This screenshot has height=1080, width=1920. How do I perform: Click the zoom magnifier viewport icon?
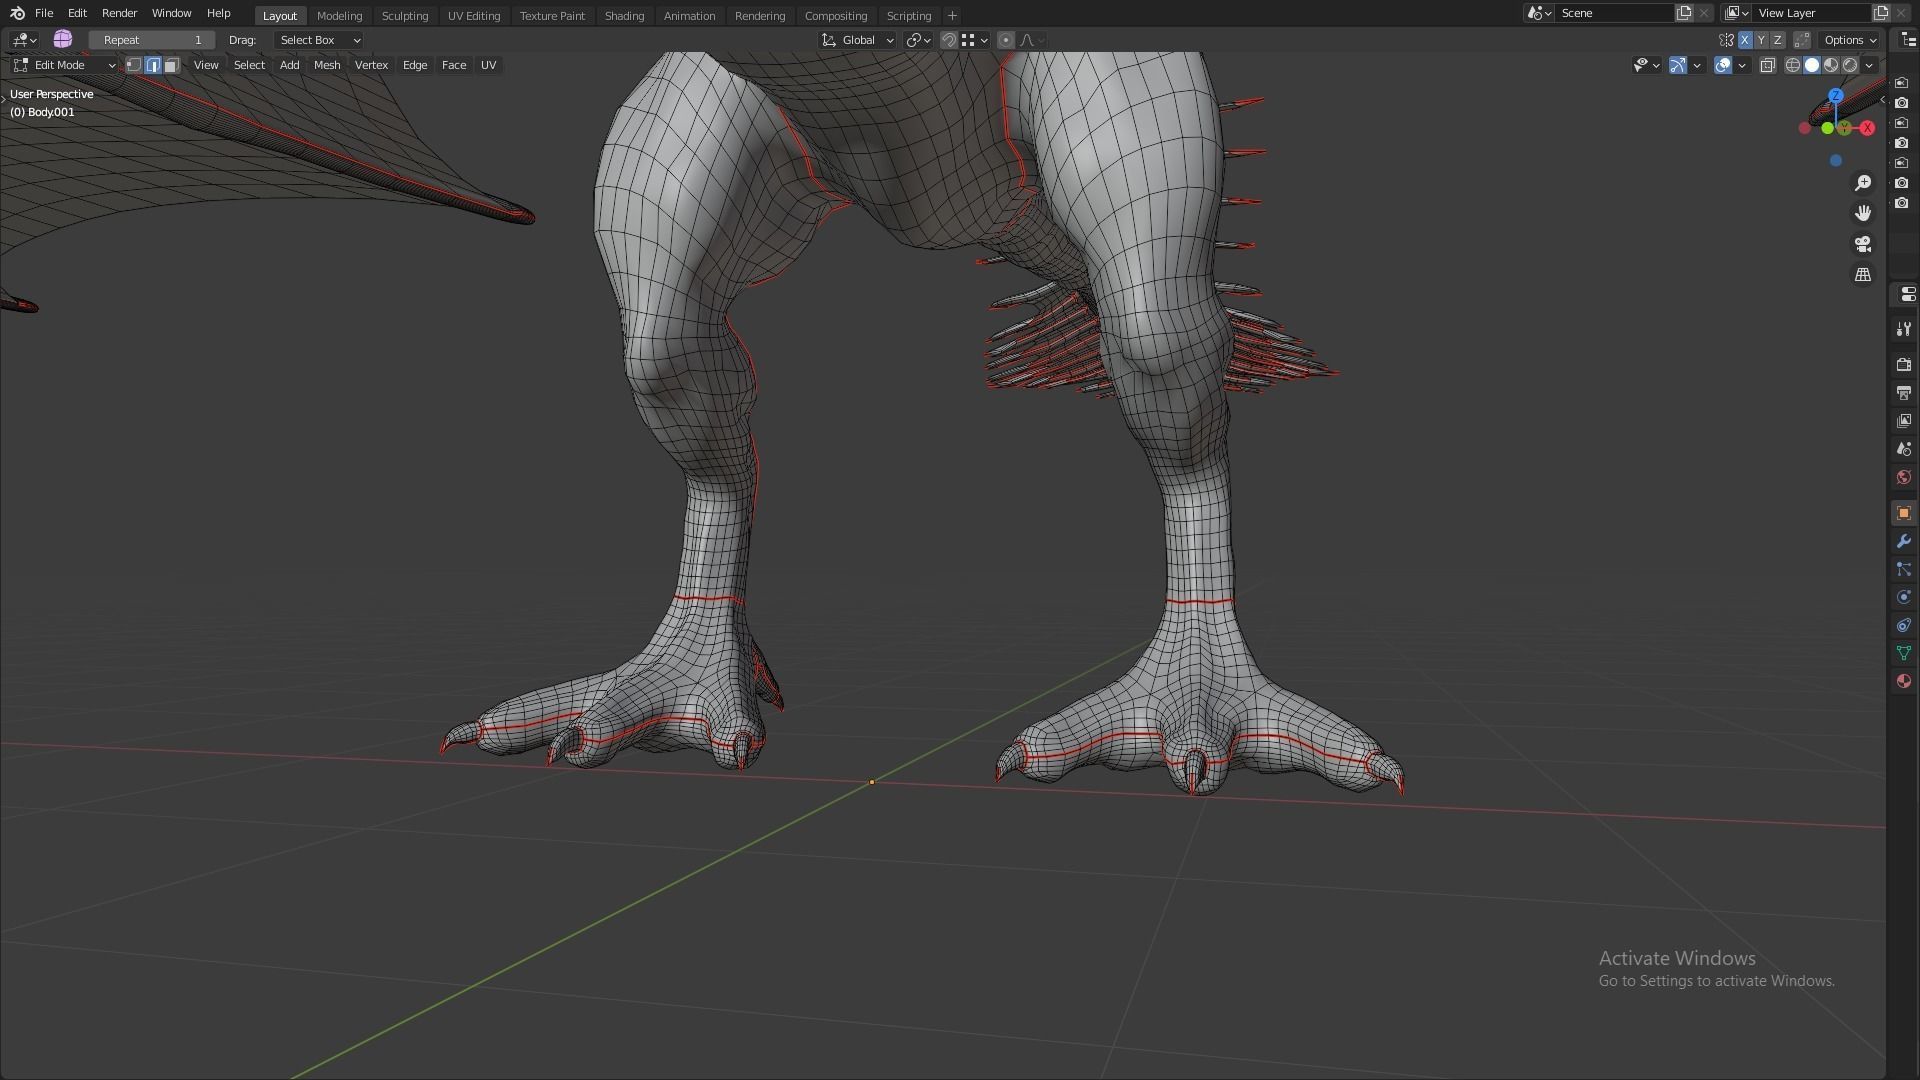pyautogui.click(x=1863, y=183)
